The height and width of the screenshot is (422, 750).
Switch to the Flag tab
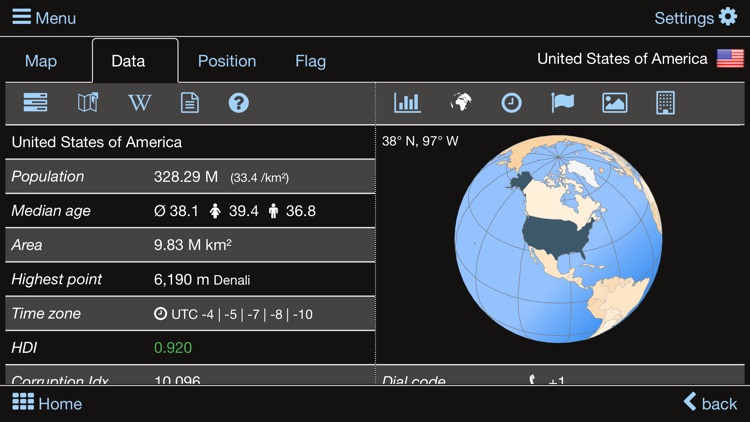(310, 61)
